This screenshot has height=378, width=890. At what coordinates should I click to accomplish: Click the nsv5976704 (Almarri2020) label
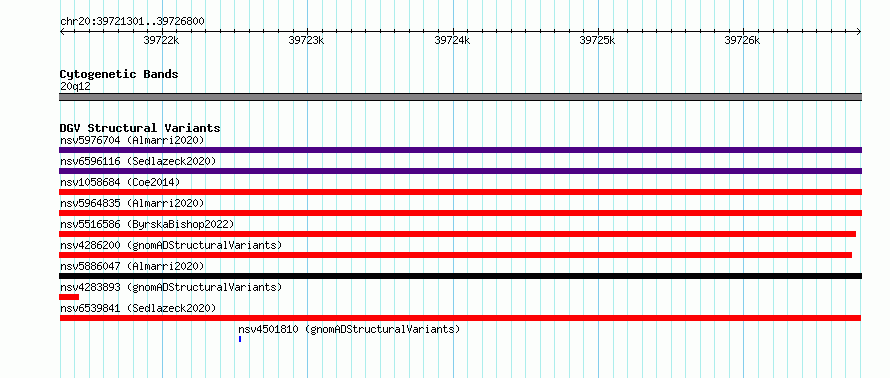click(132, 140)
